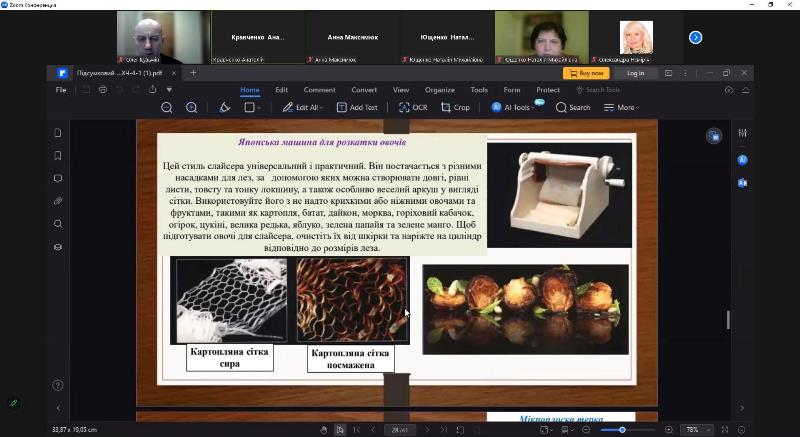
Task: Show next Zoom participants with blue arrow
Action: tap(695, 37)
